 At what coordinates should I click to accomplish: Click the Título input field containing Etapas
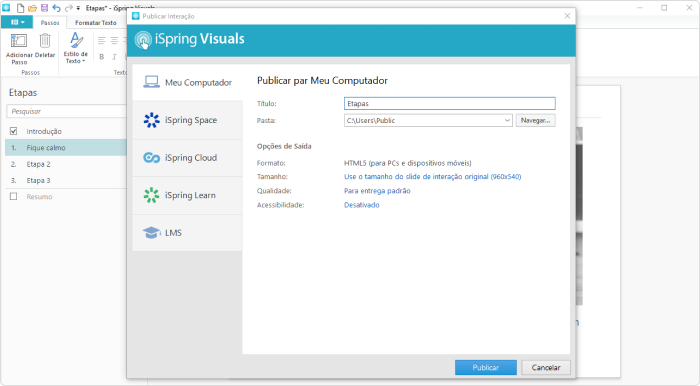coord(450,104)
